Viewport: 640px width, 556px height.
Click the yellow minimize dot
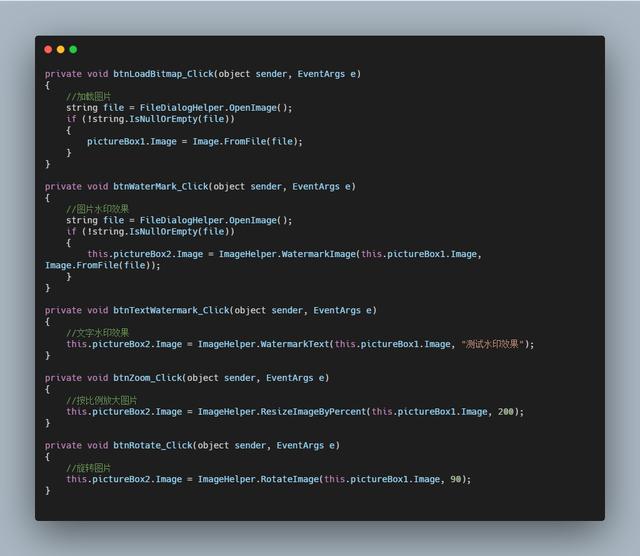point(61,49)
